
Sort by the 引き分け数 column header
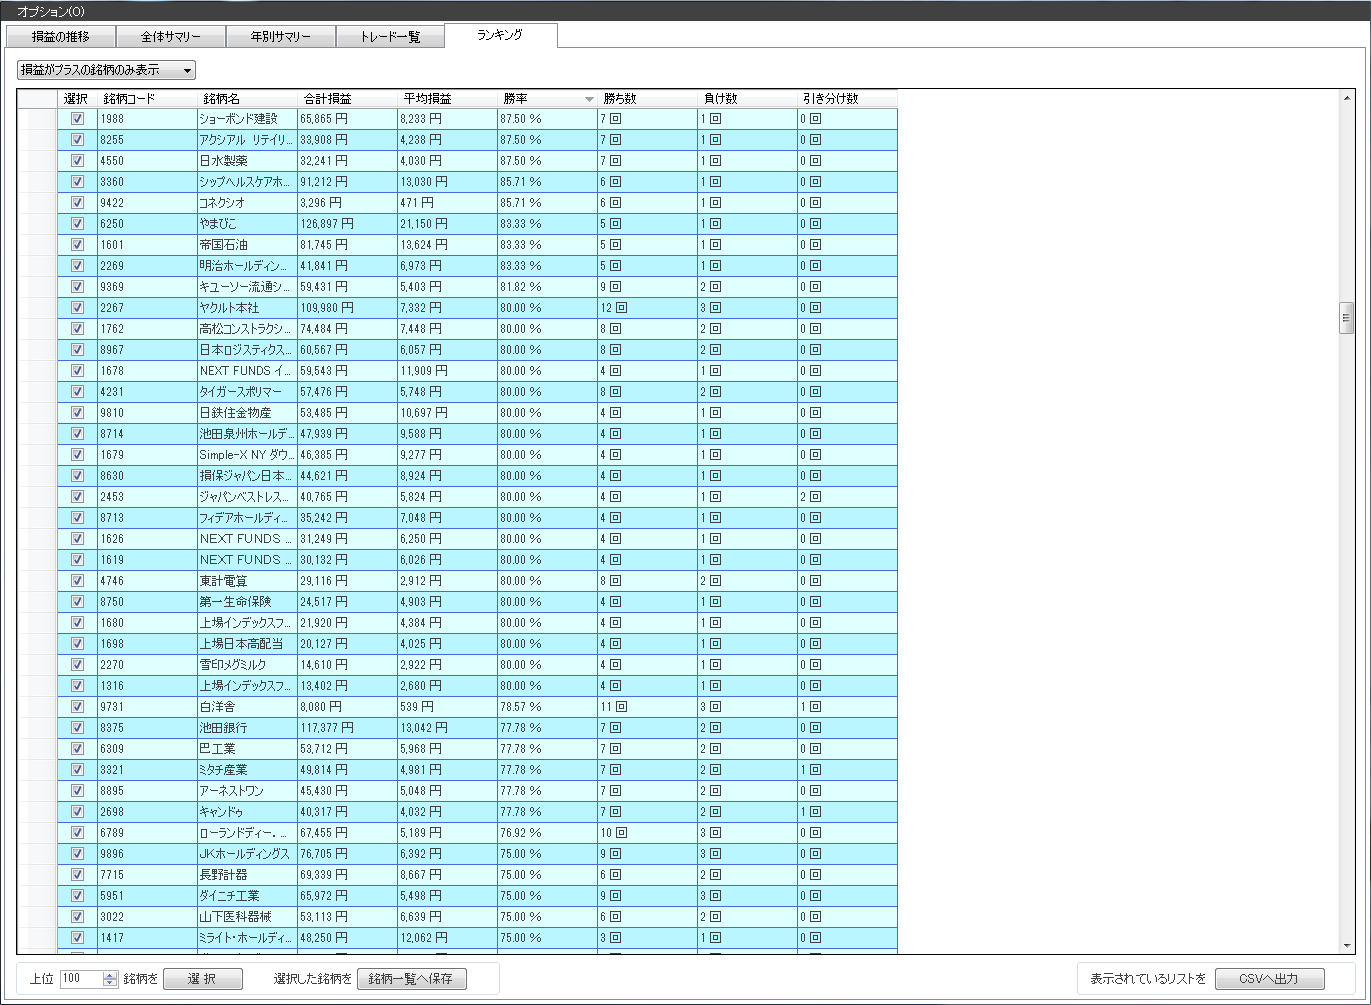click(x=847, y=99)
